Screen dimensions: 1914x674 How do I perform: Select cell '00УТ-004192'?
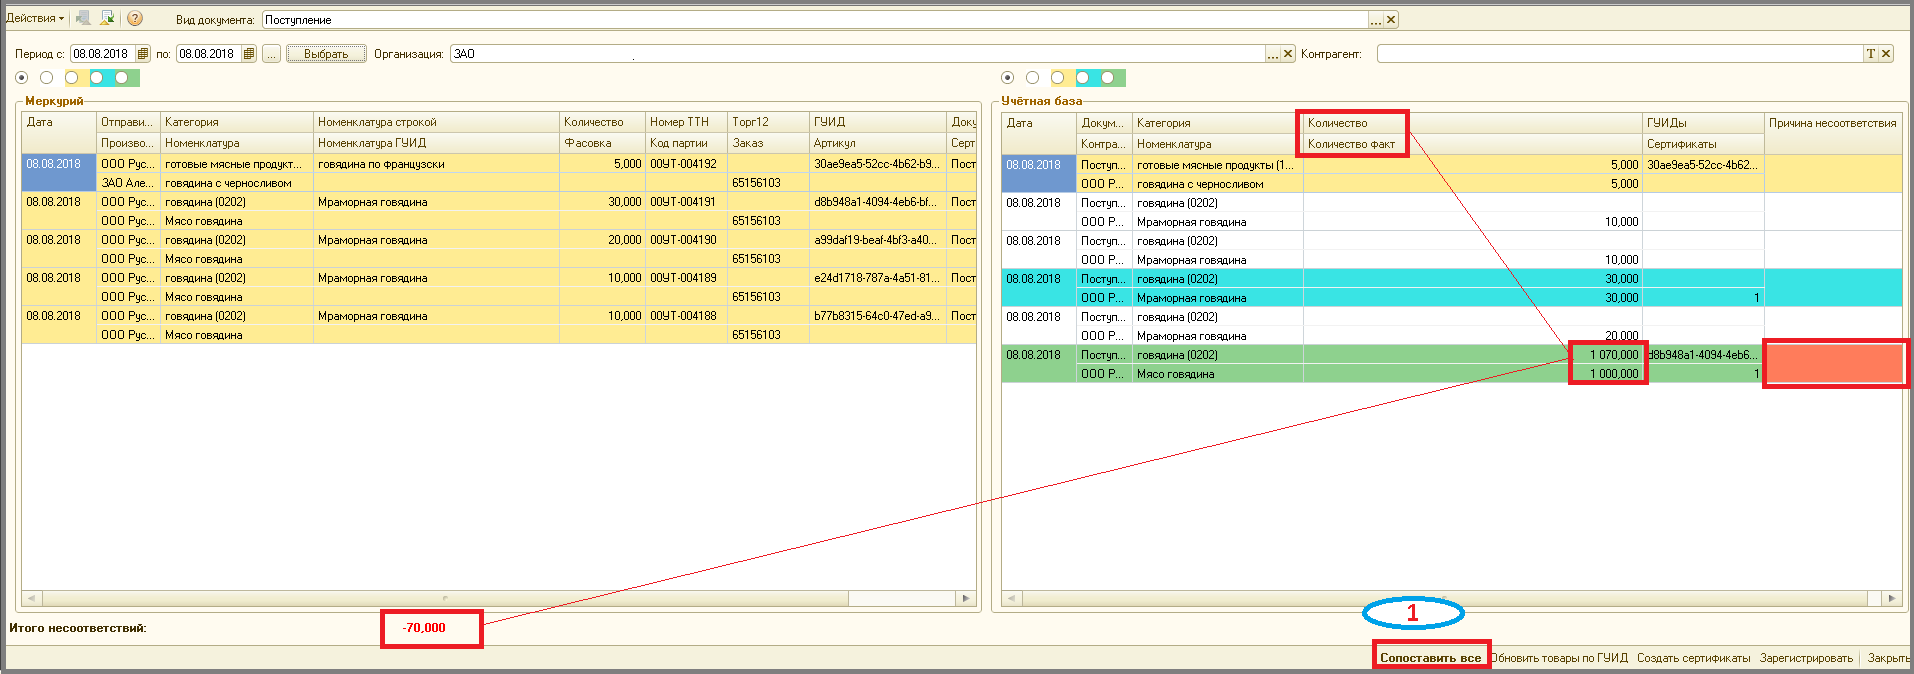[x=686, y=164]
